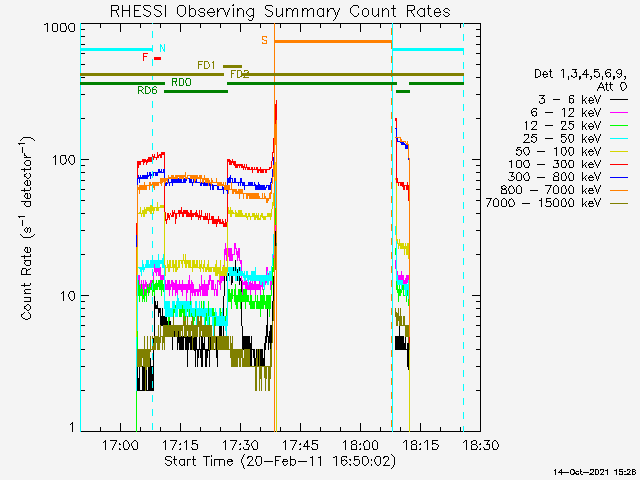This screenshot has height=480, width=640.
Task: Click the 'S' flag label above the orange bar
Action: 264,40
